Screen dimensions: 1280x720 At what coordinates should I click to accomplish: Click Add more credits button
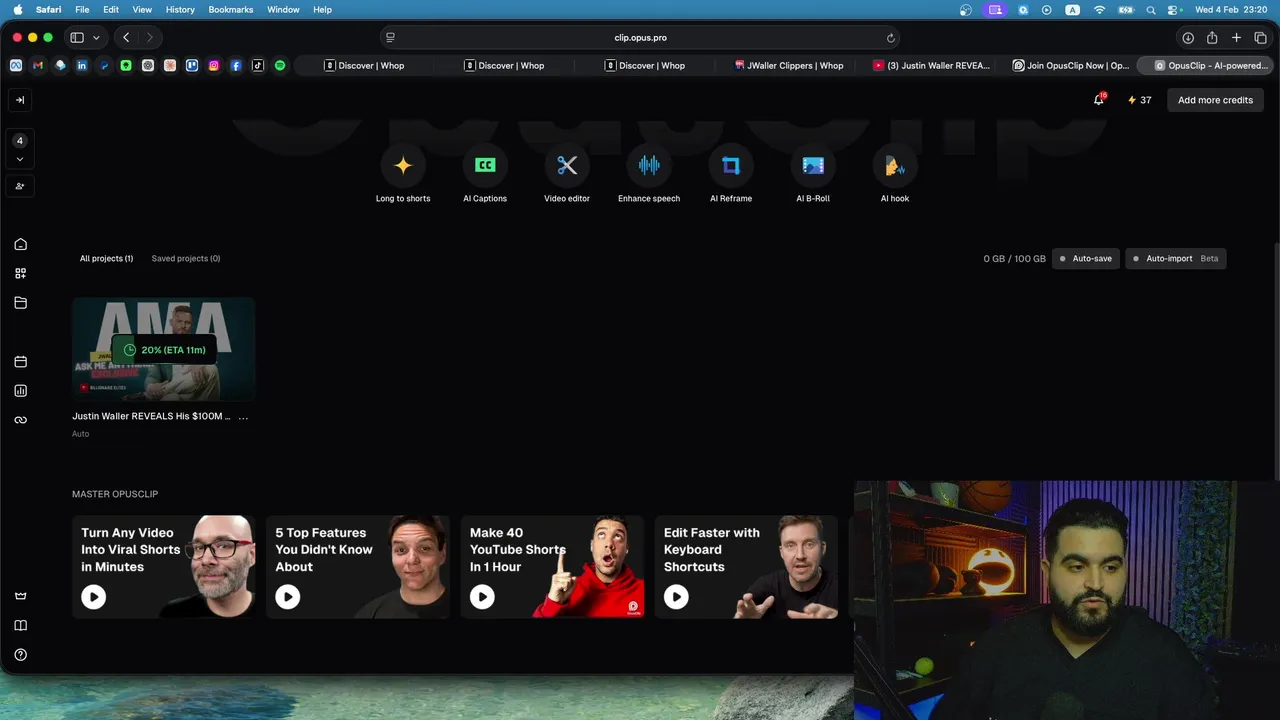[1215, 100]
